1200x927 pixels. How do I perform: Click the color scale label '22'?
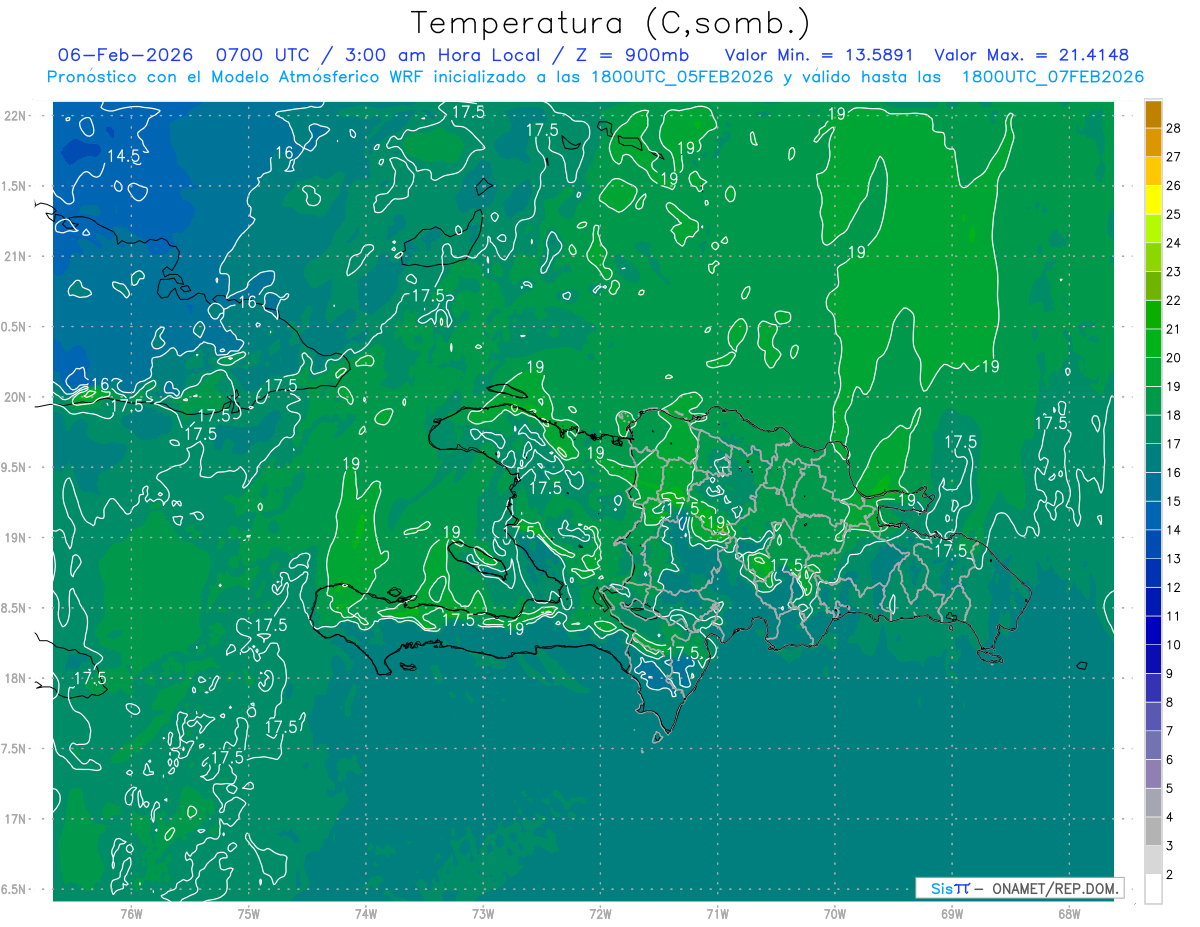pyautogui.click(x=1174, y=300)
